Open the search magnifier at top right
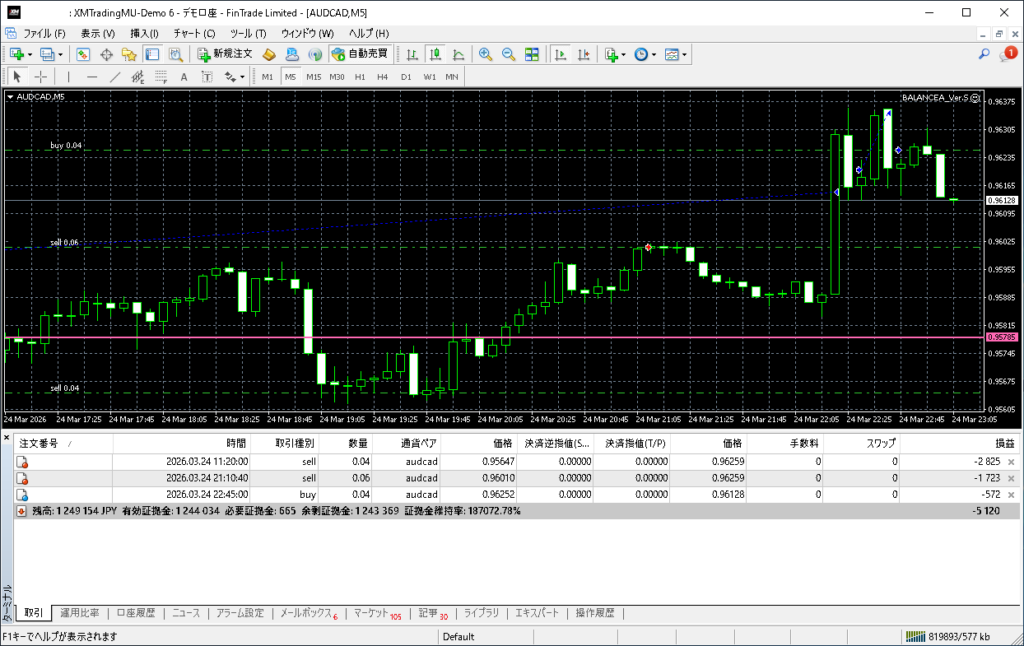The image size is (1024, 646). tap(984, 54)
